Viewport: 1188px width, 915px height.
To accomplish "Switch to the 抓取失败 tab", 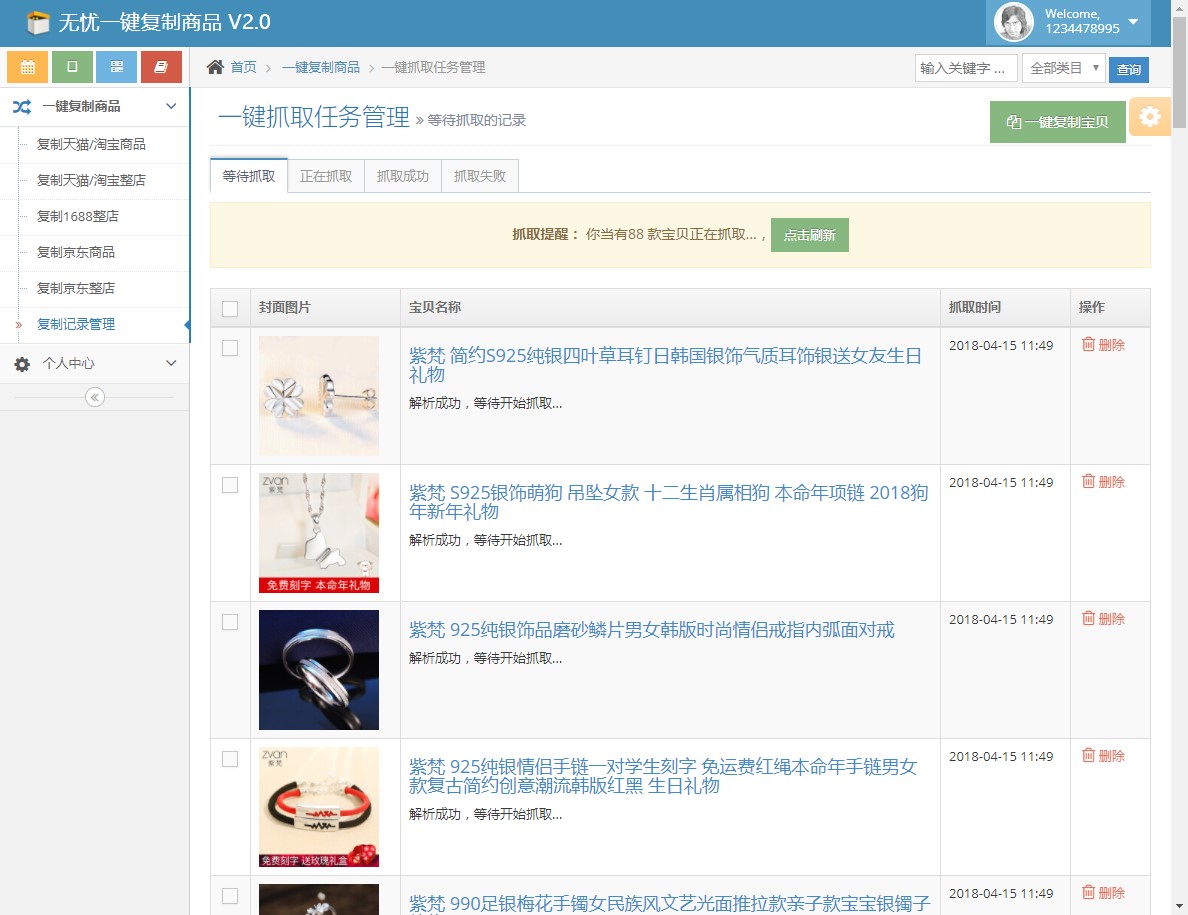I will 480,176.
